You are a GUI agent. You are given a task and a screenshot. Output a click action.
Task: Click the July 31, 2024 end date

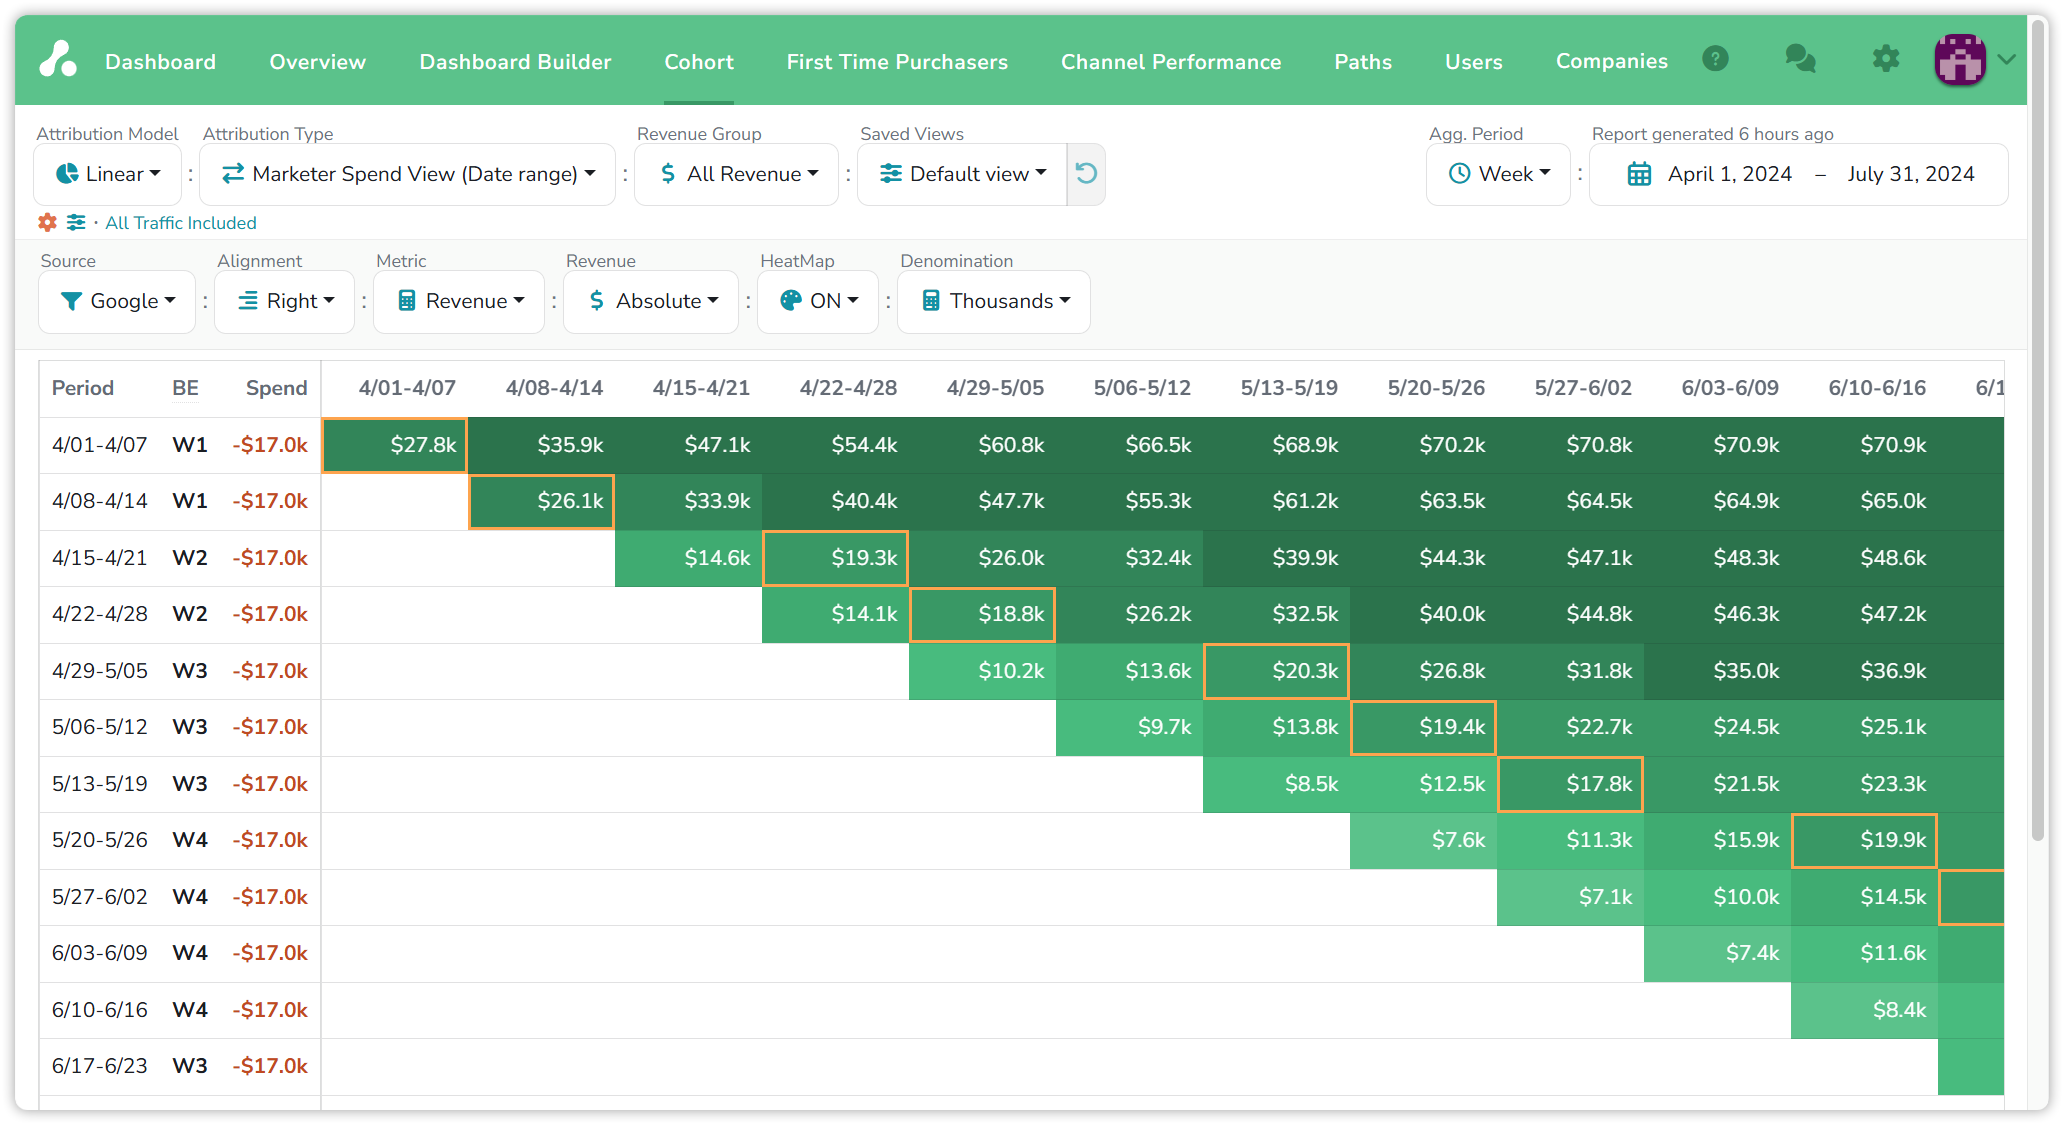click(x=1911, y=174)
